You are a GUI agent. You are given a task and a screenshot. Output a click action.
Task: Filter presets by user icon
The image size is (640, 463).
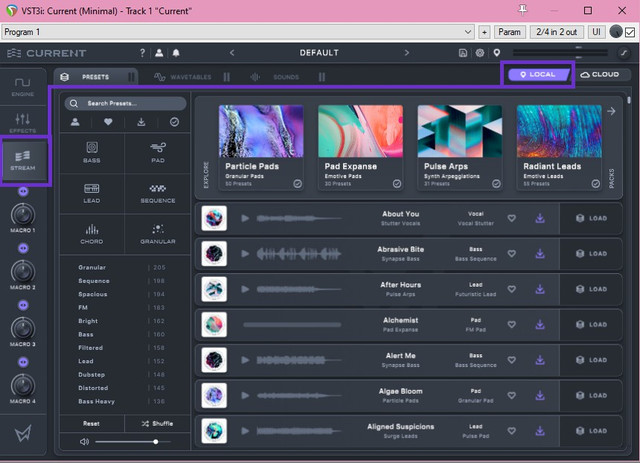75,122
